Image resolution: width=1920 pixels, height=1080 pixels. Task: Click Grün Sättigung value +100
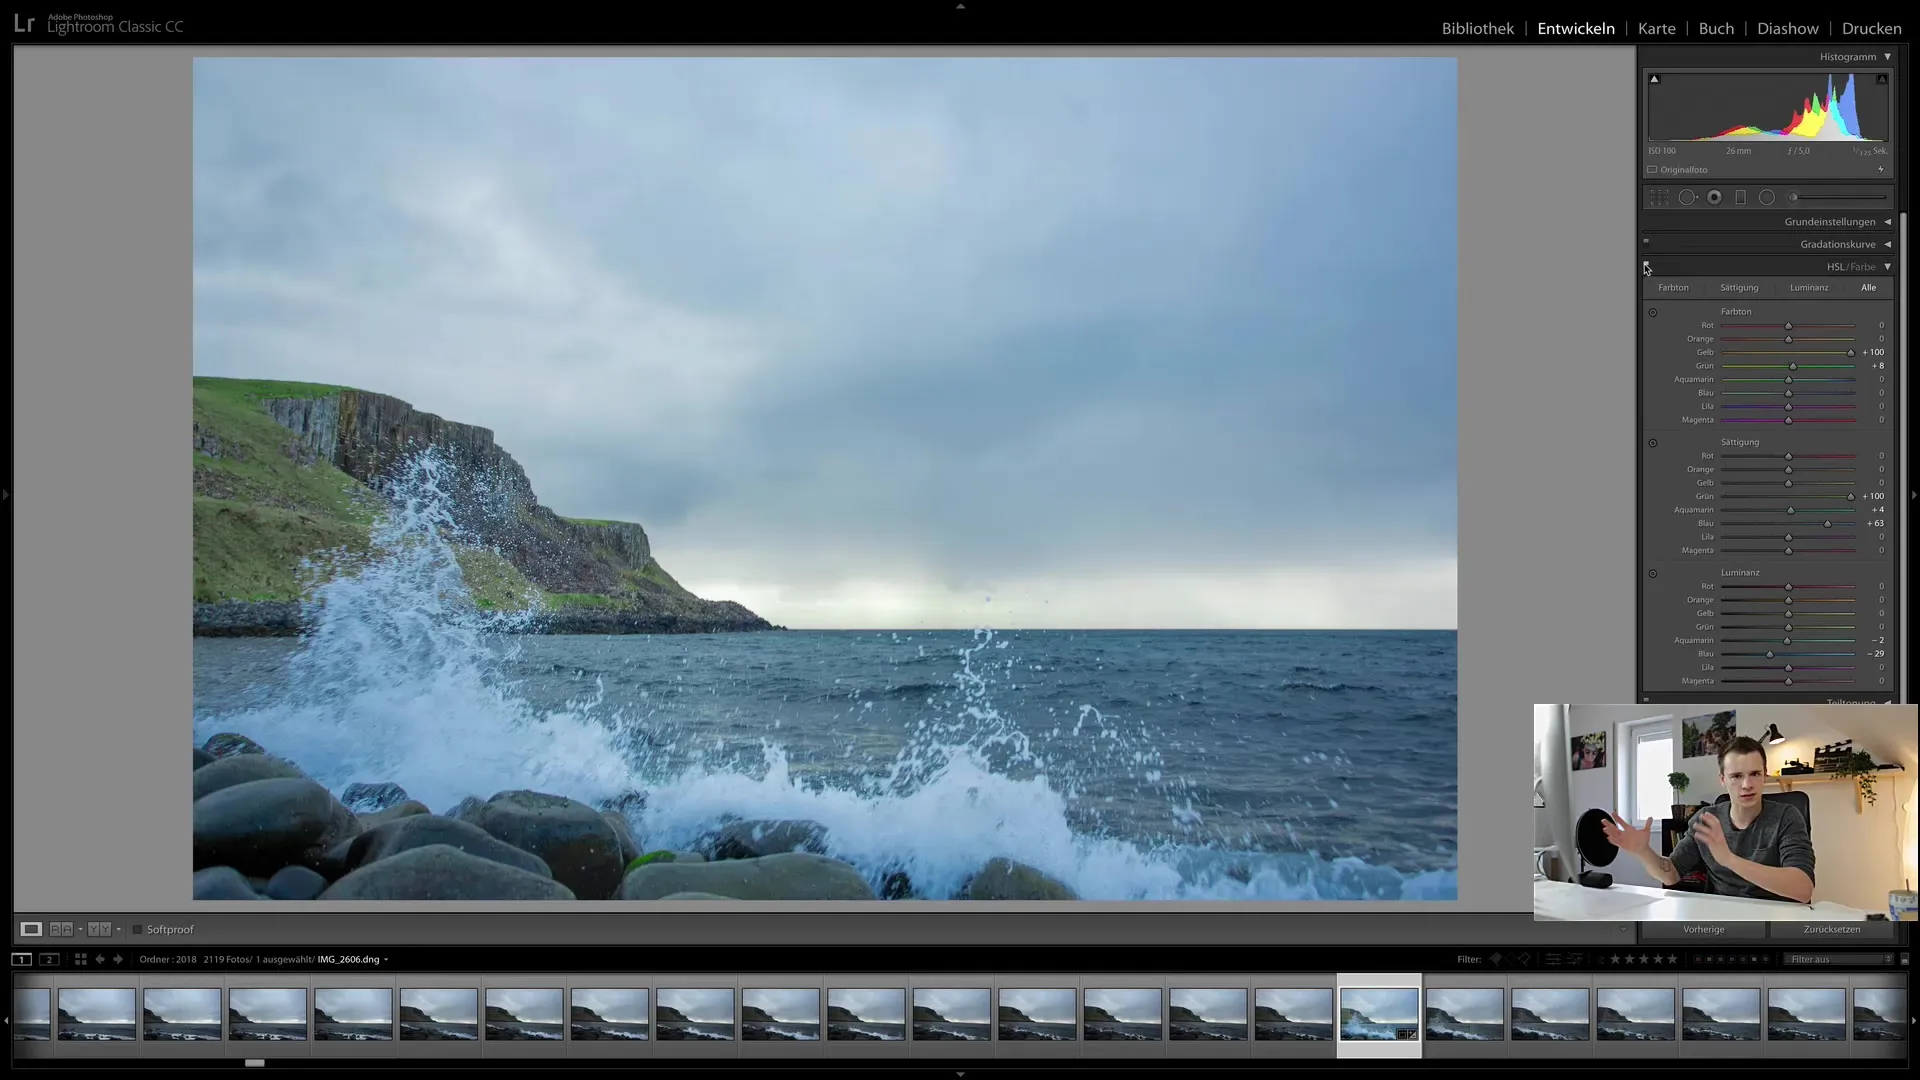[x=1873, y=497]
